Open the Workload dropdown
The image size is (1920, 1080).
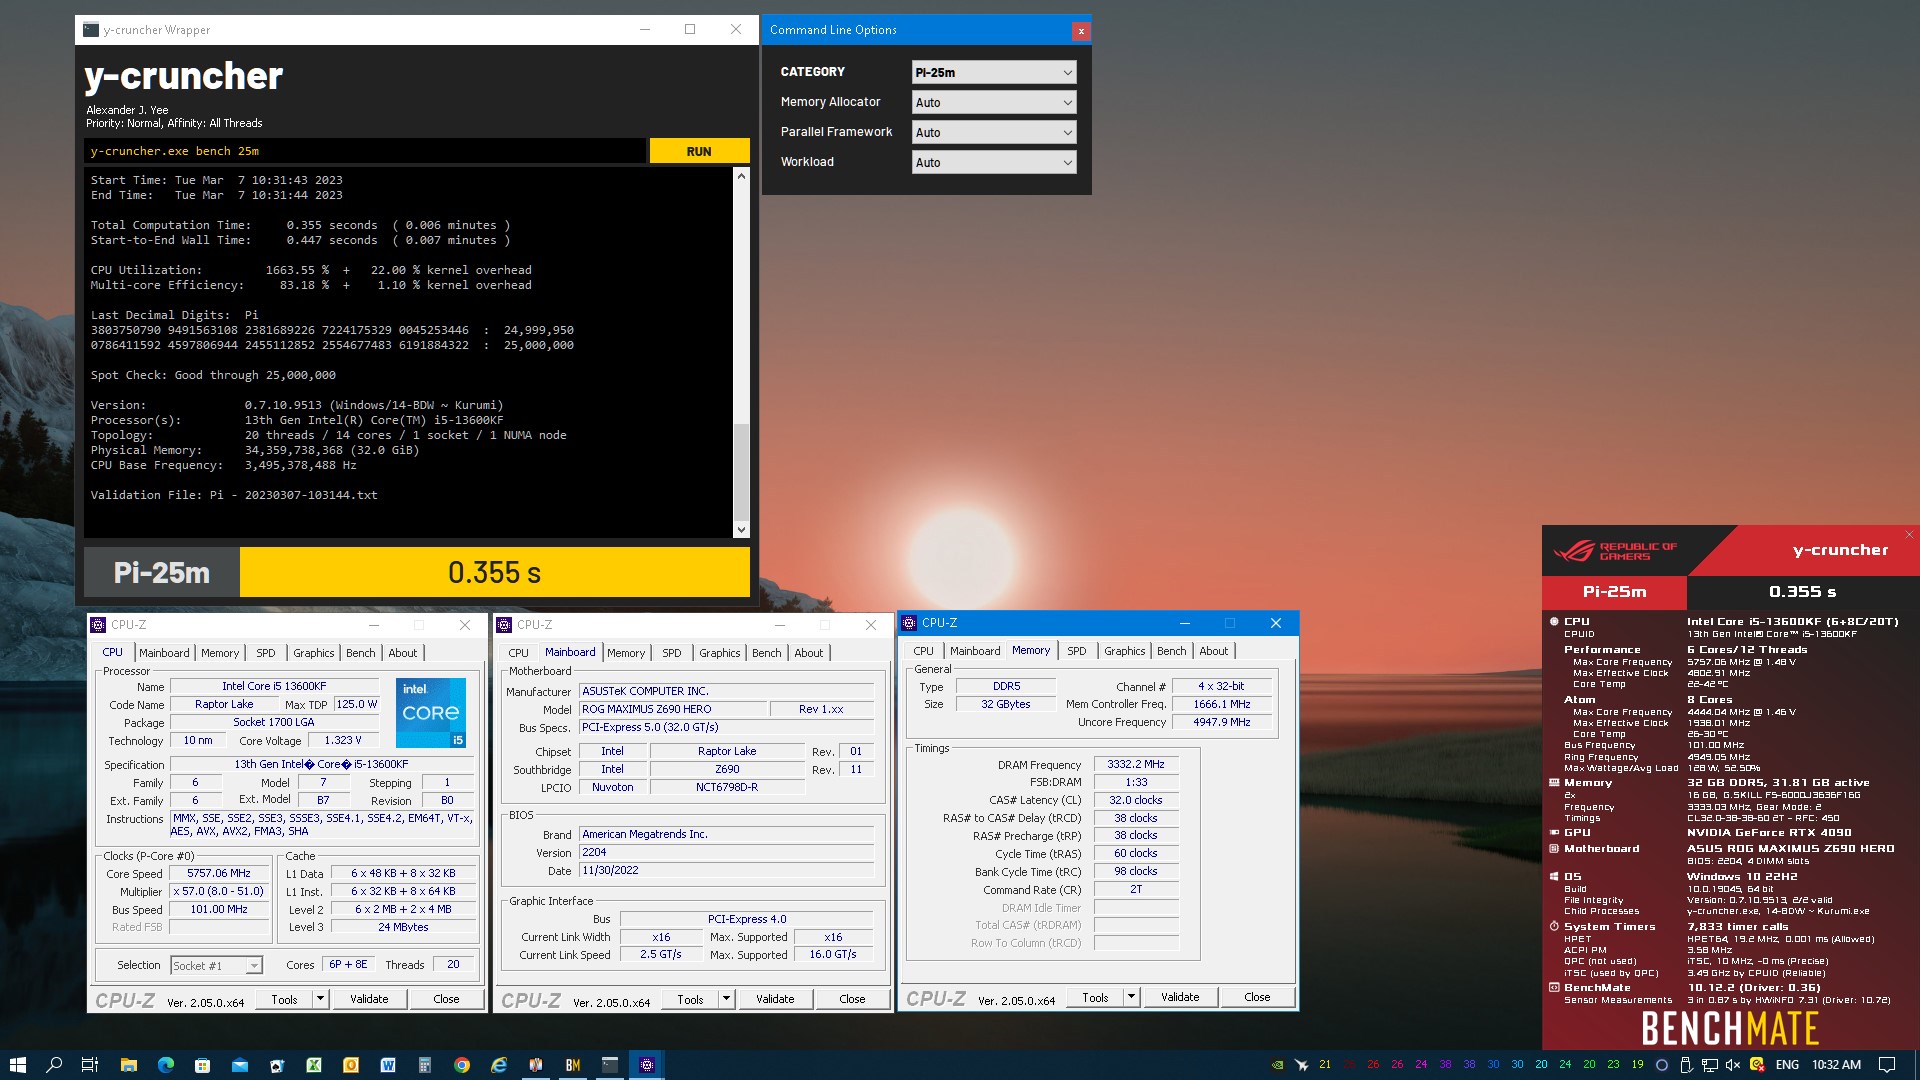coord(994,162)
